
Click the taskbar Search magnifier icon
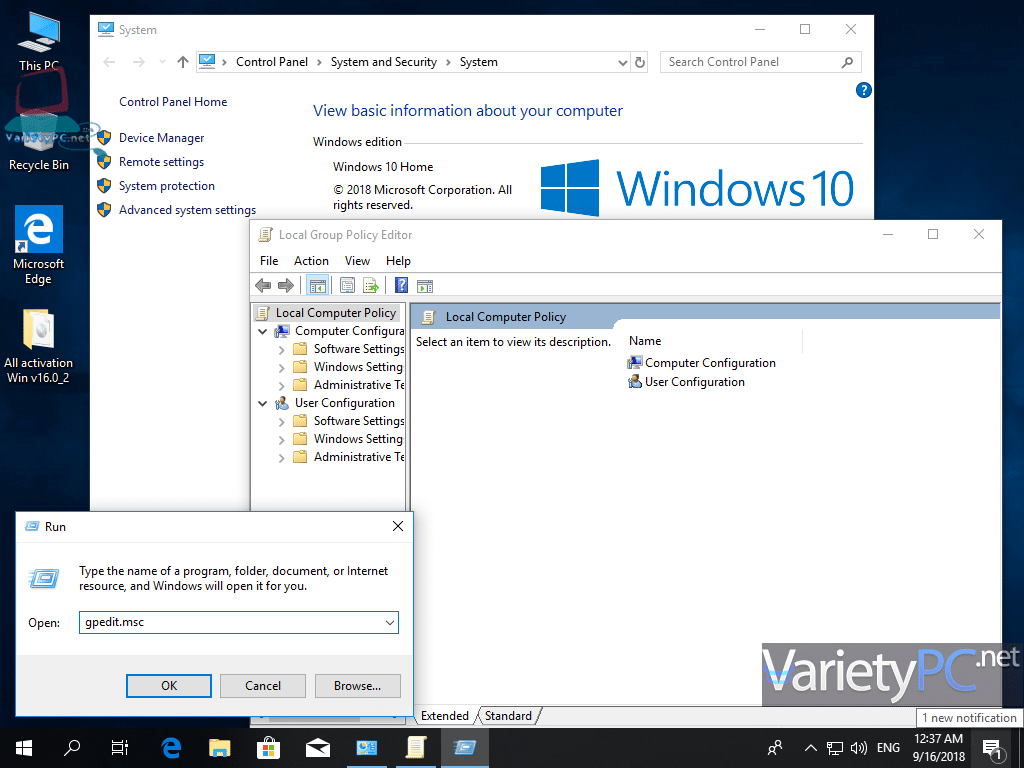tap(72, 748)
